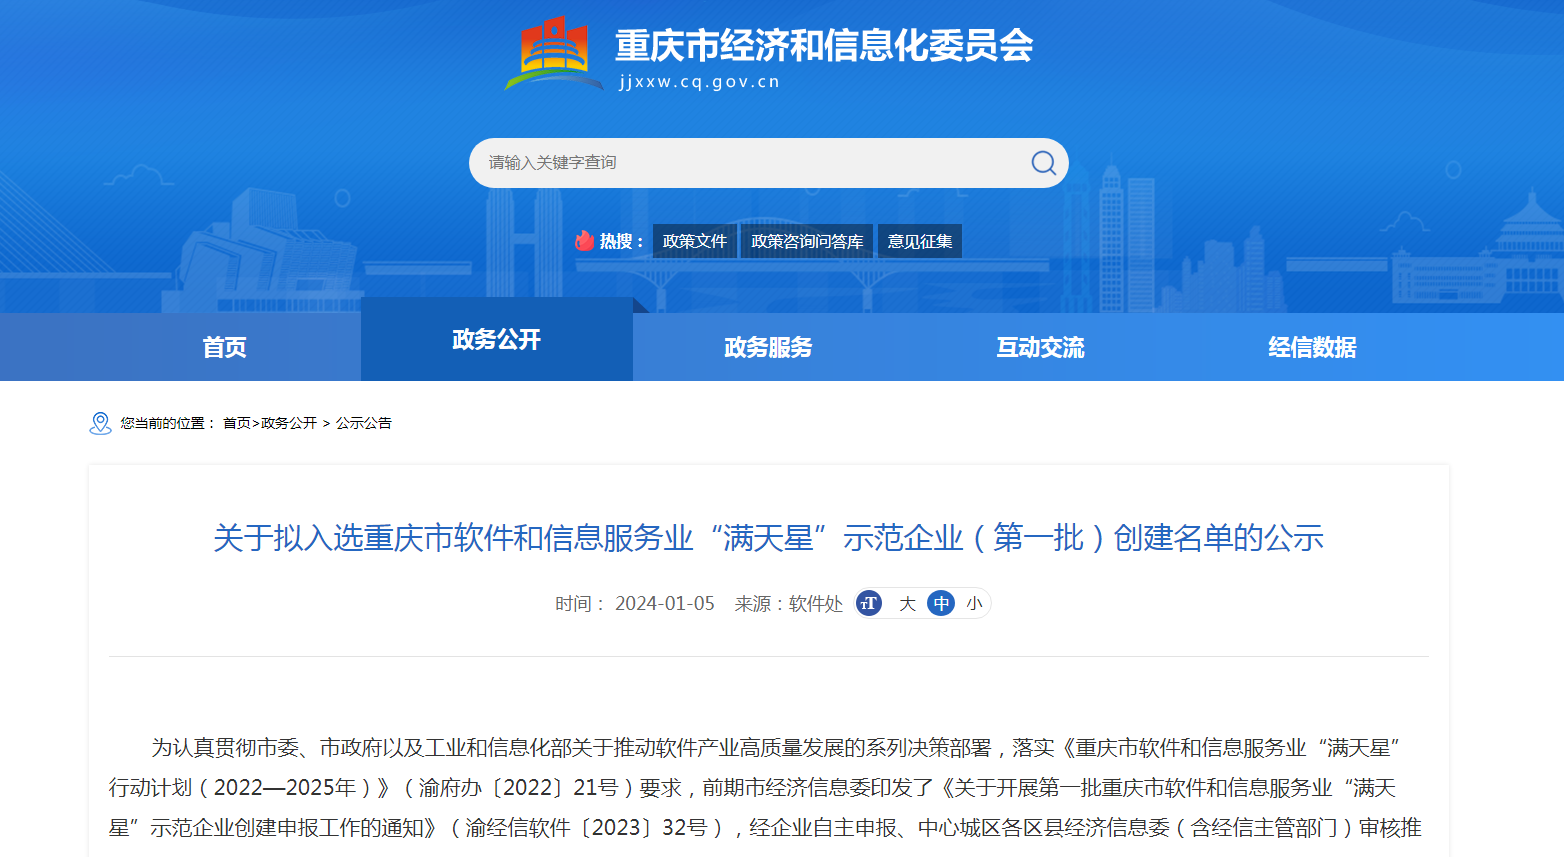Screen dimensions: 1564x857
Task: Go to 首页 home tab
Action: pyautogui.click(x=223, y=346)
